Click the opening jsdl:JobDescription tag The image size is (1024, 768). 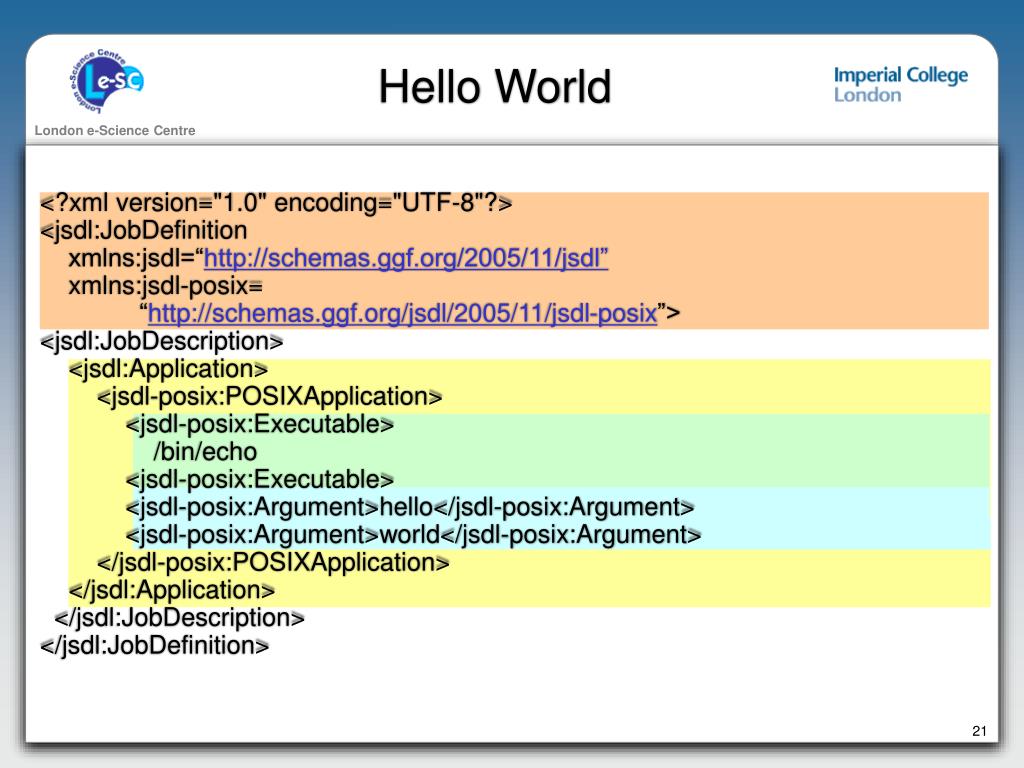(x=161, y=342)
